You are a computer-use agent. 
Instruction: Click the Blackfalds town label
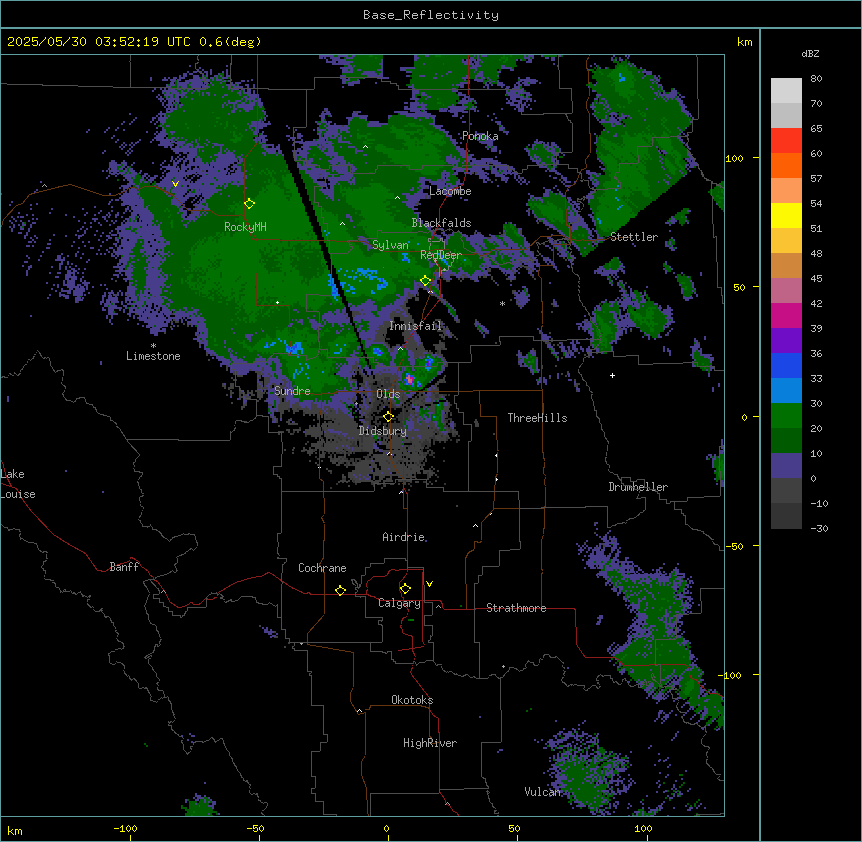pyautogui.click(x=441, y=223)
